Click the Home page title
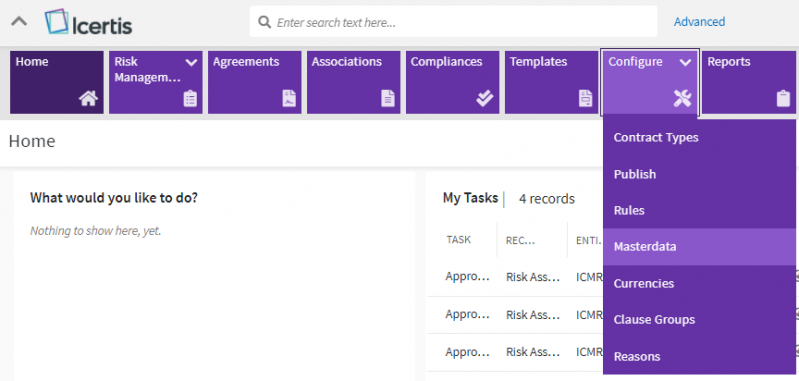Viewport: 799px width, 381px height. click(x=32, y=141)
